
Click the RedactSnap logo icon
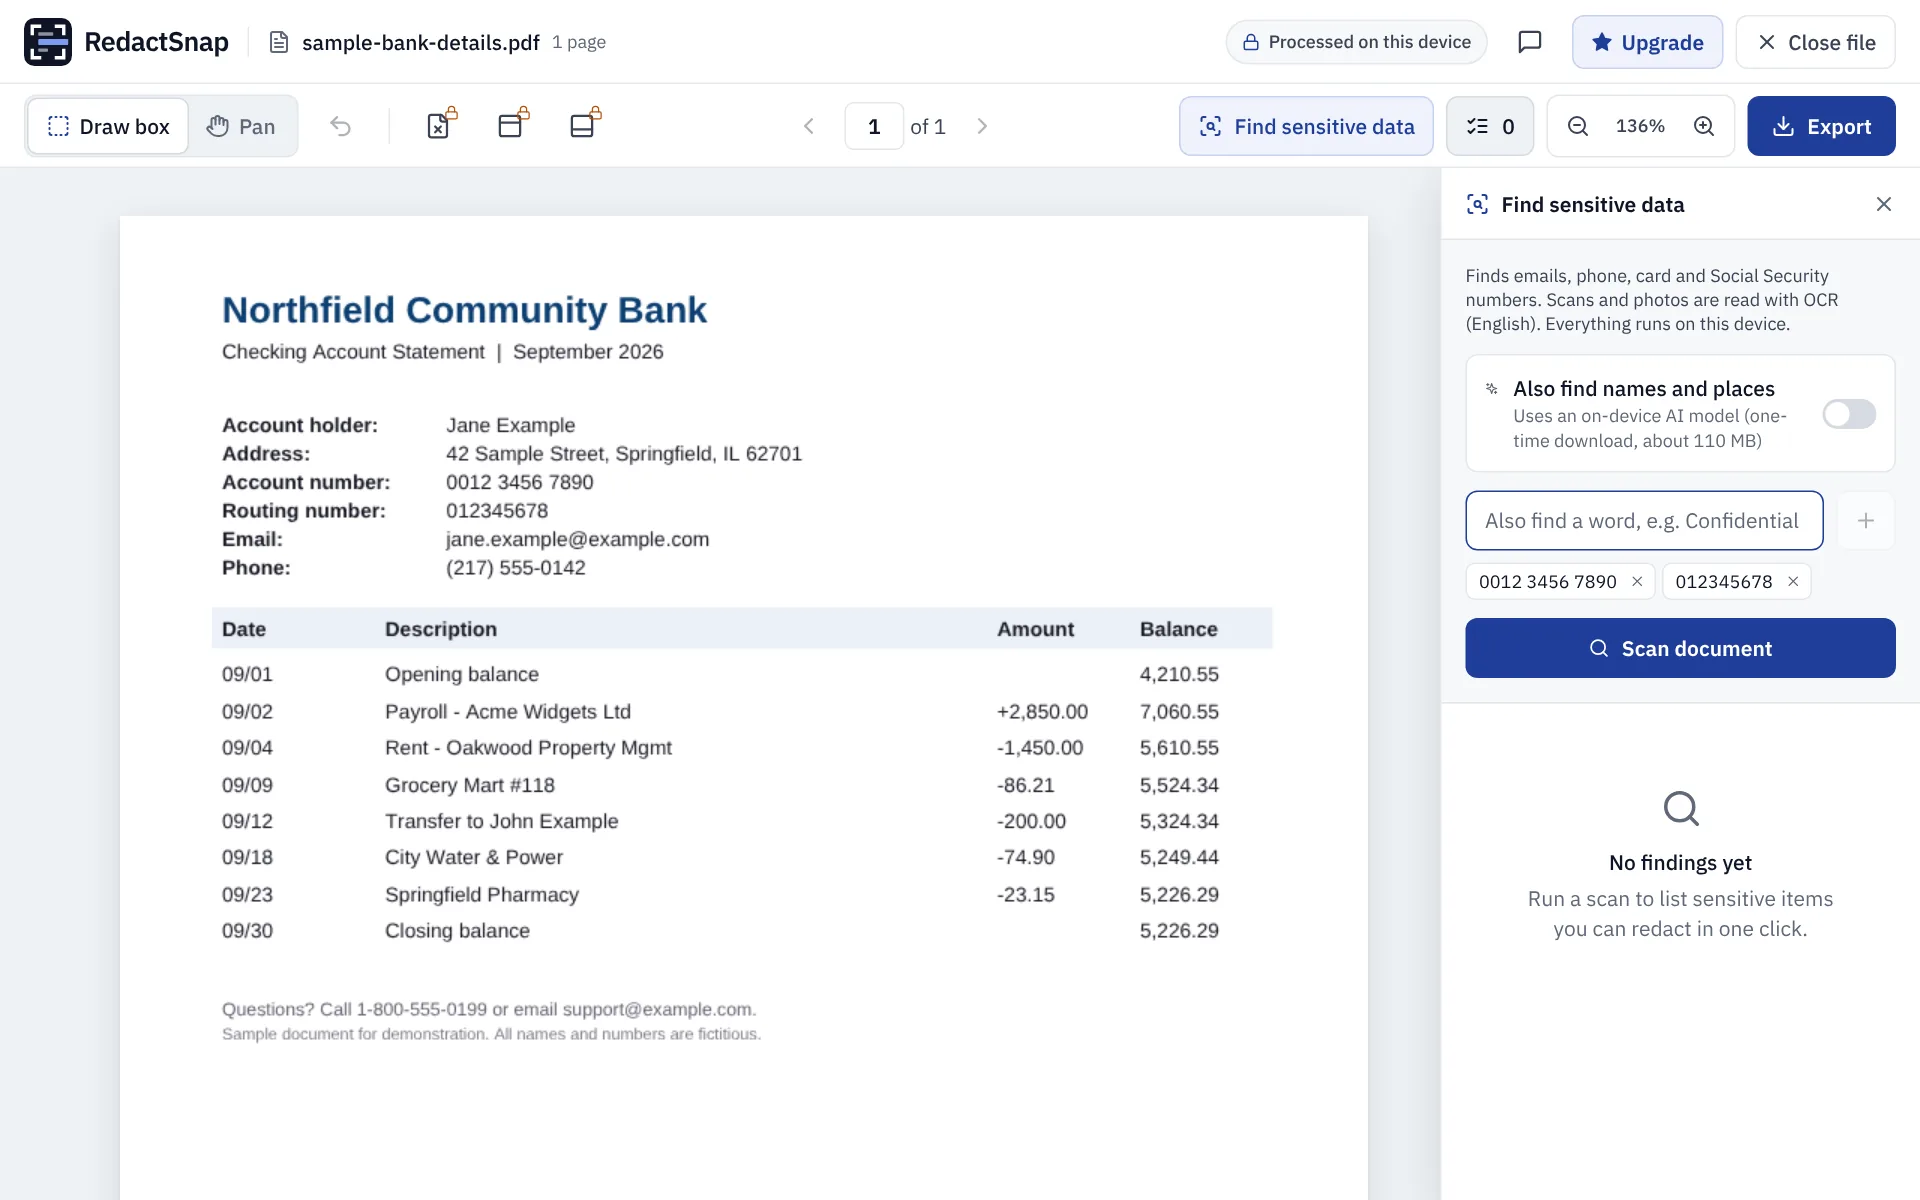point(47,42)
